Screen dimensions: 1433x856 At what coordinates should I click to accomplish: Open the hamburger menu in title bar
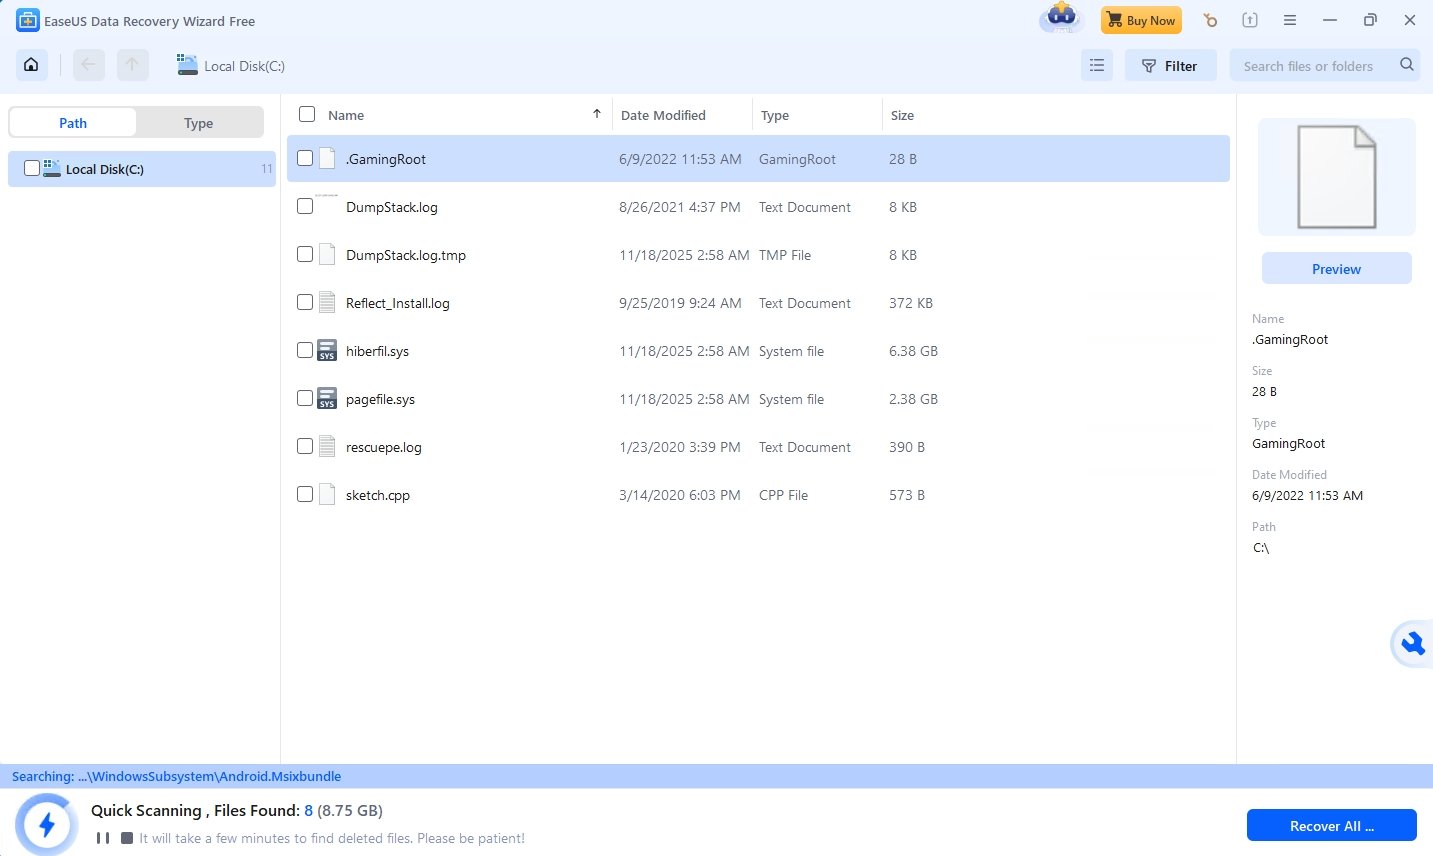click(x=1290, y=20)
